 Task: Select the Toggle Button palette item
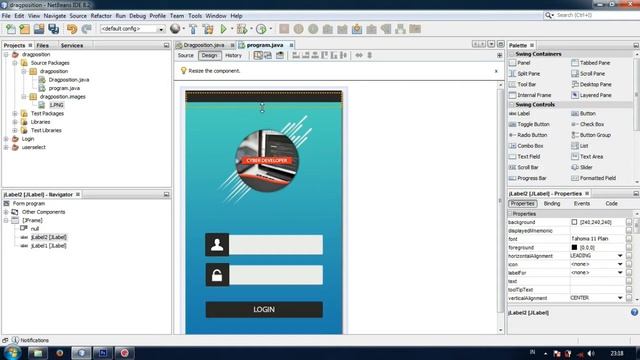(x=529, y=124)
